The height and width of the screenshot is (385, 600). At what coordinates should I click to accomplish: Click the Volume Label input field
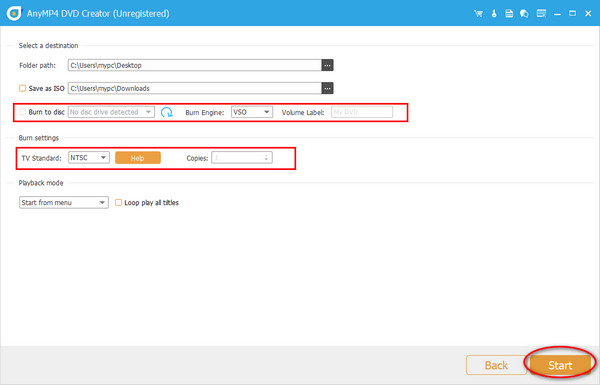tap(362, 112)
